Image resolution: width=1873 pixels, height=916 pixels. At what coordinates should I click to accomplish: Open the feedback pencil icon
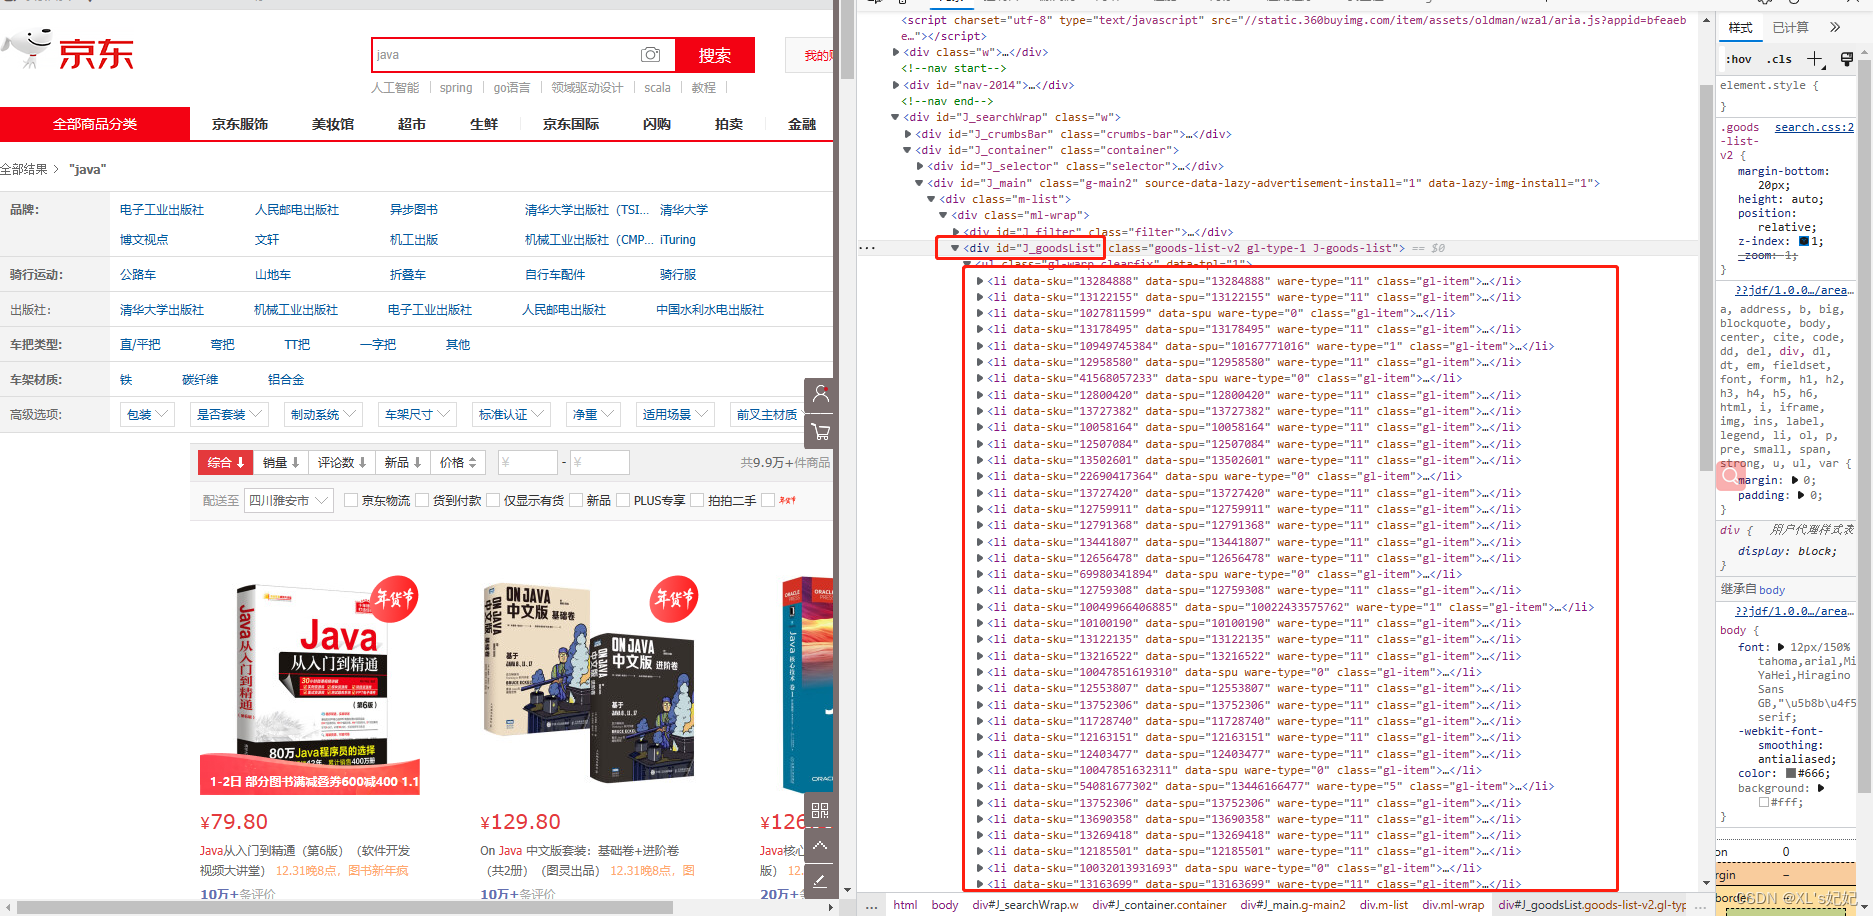click(820, 880)
